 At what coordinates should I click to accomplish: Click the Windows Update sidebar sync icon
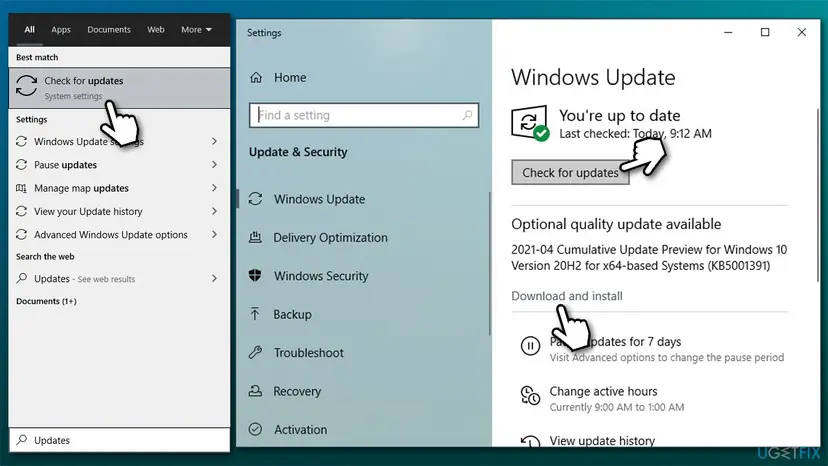point(256,199)
